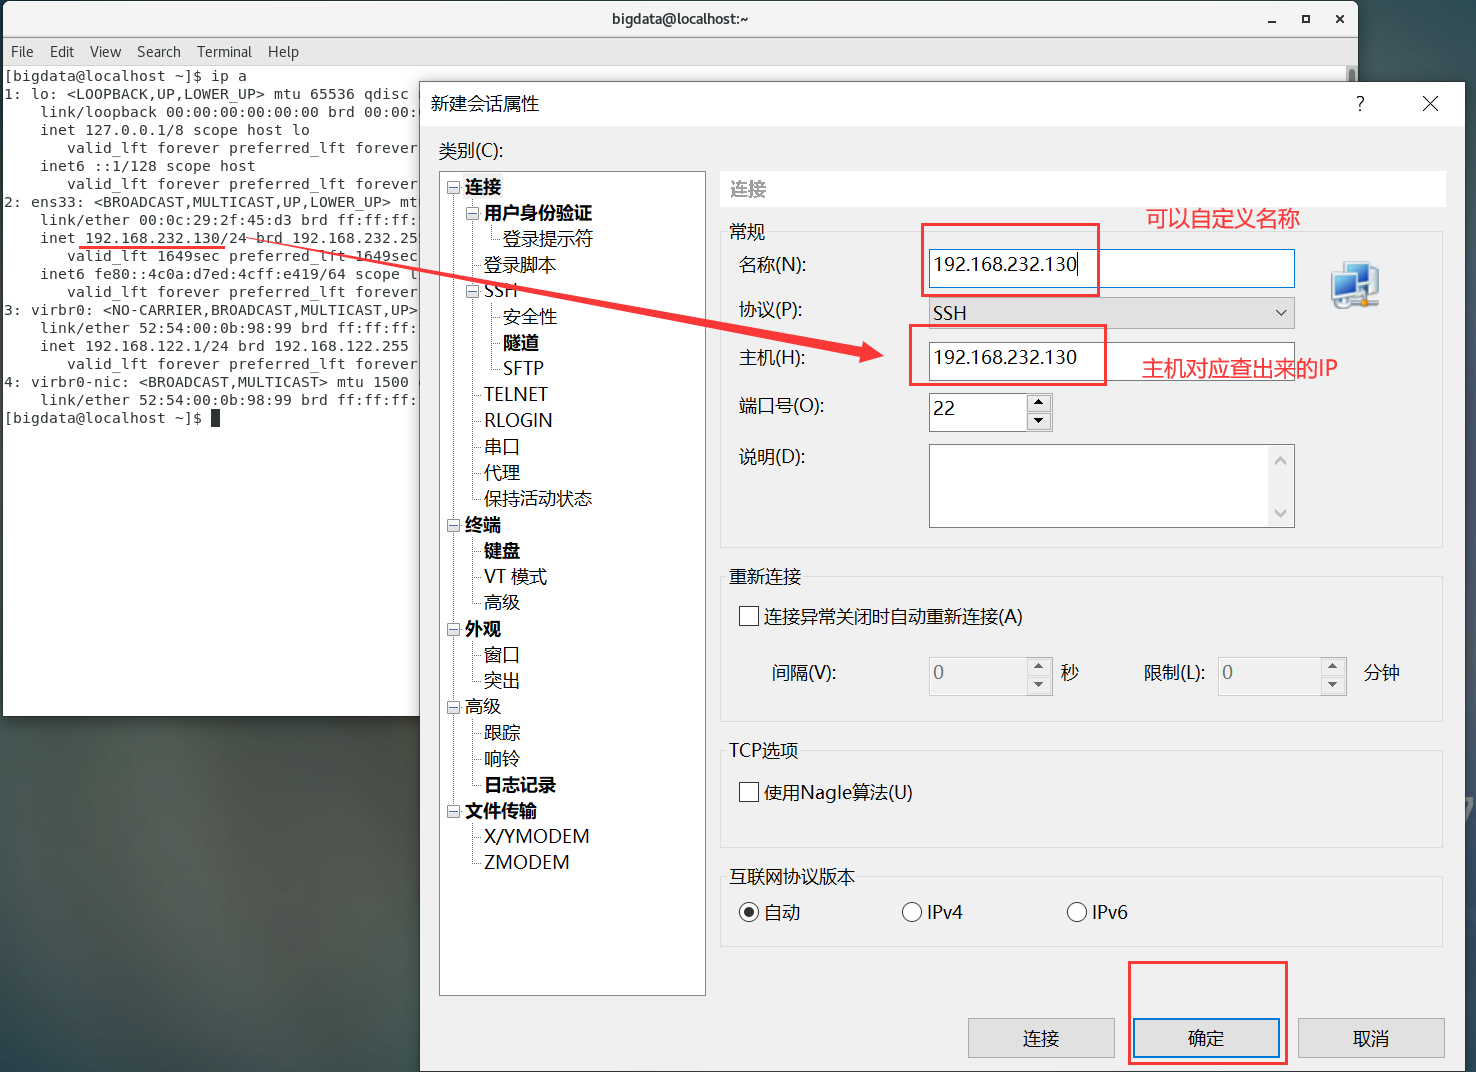
Task: Open the ZMODEM file transfer settings
Action: point(525,861)
